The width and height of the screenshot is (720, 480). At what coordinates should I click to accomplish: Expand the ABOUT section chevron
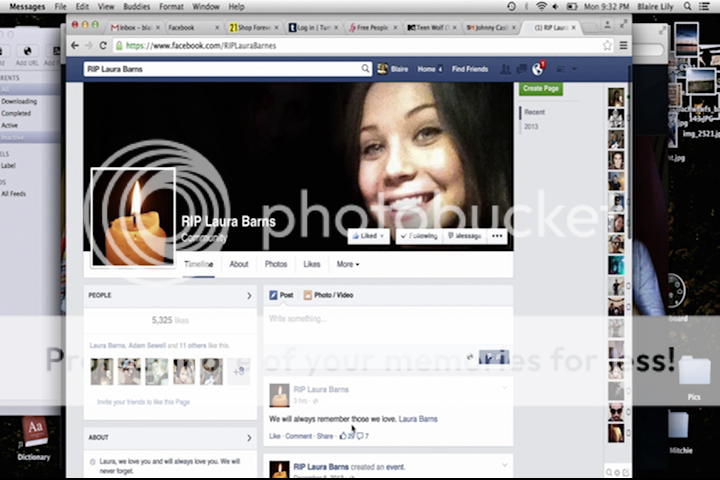[249, 437]
